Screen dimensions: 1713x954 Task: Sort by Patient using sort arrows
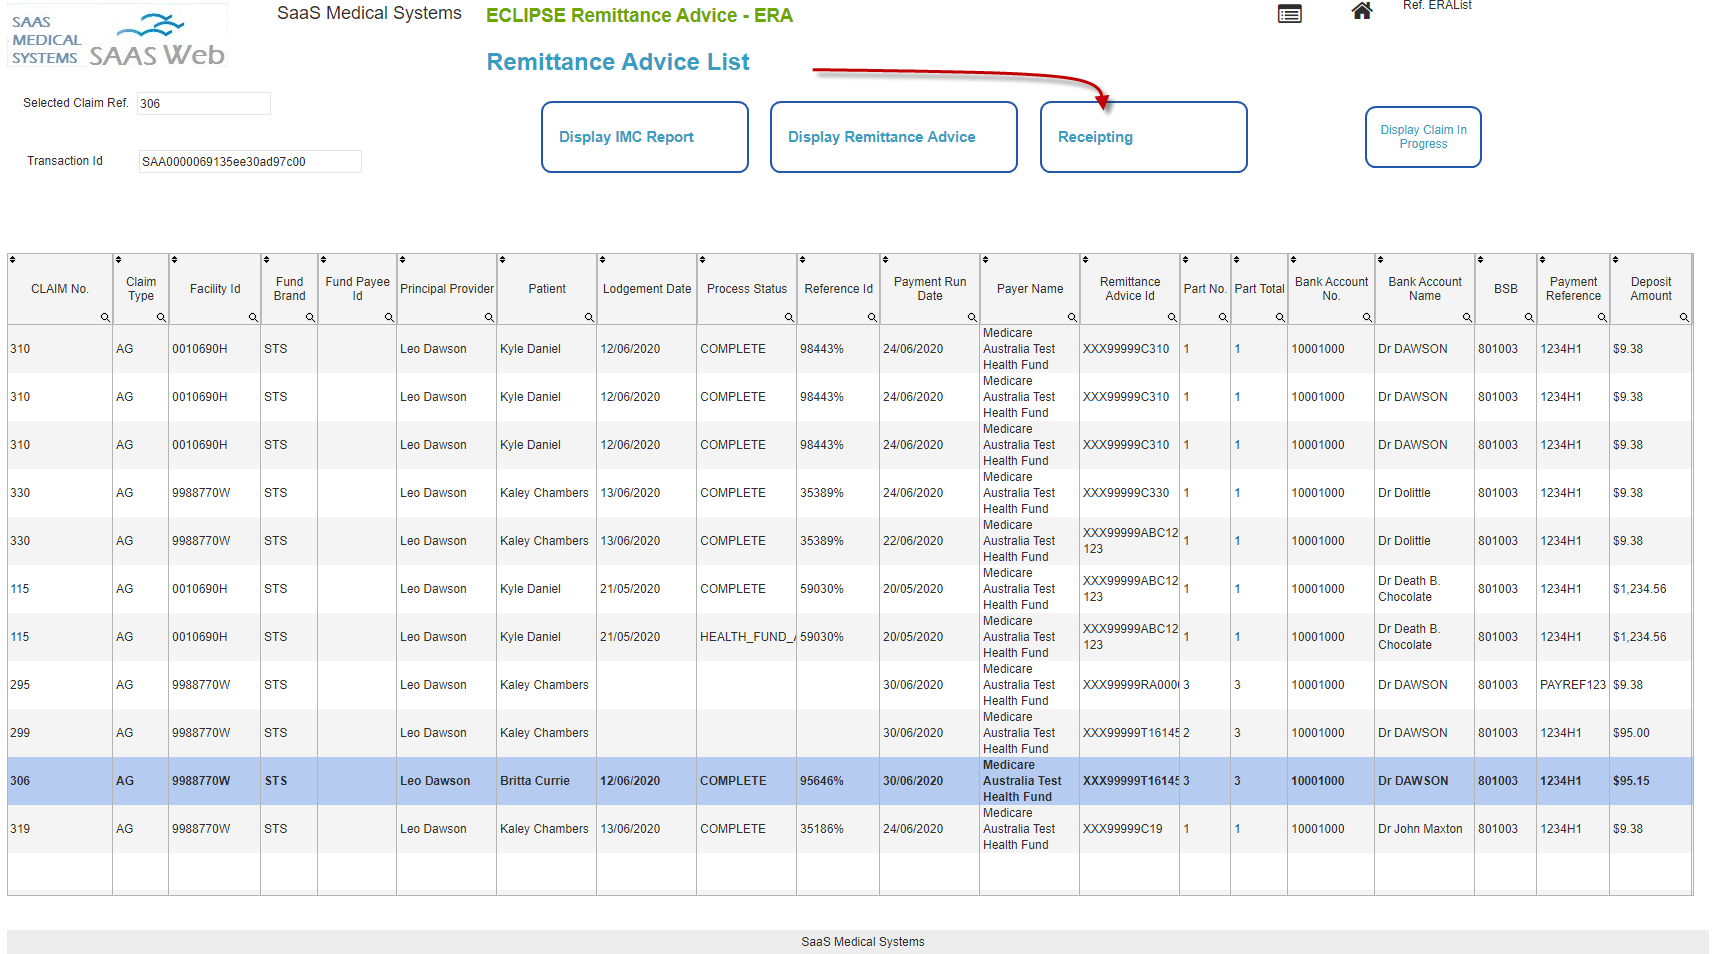pyautogui.click(x=502, y=260)
